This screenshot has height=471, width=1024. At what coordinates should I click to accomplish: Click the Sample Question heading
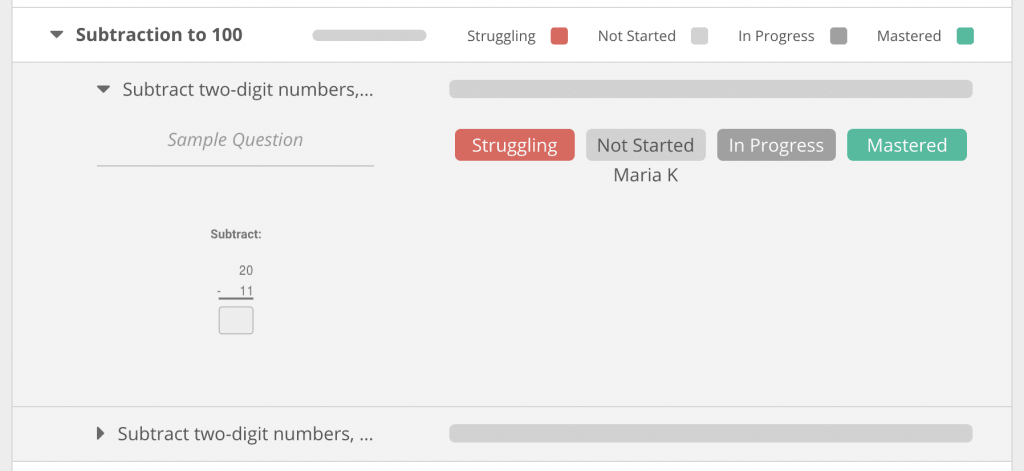point(235,140)
